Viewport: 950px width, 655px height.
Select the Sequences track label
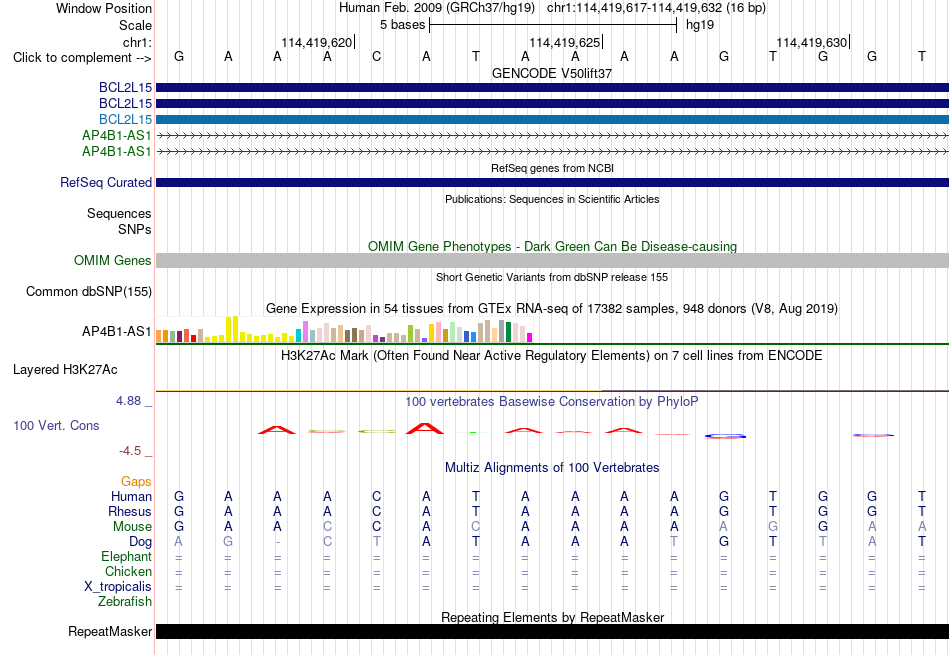tap(119, 213)
